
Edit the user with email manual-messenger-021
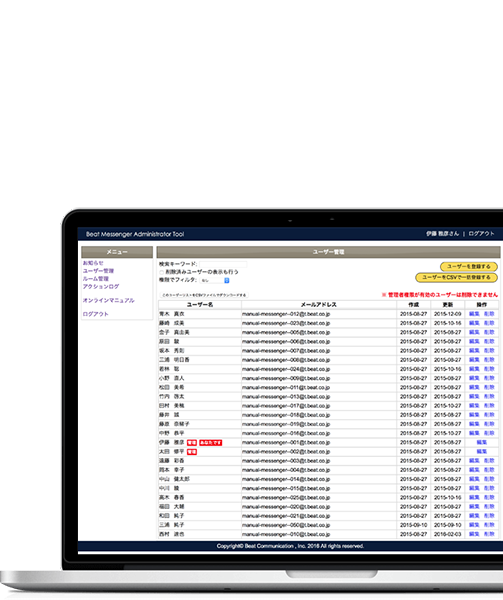474,516
